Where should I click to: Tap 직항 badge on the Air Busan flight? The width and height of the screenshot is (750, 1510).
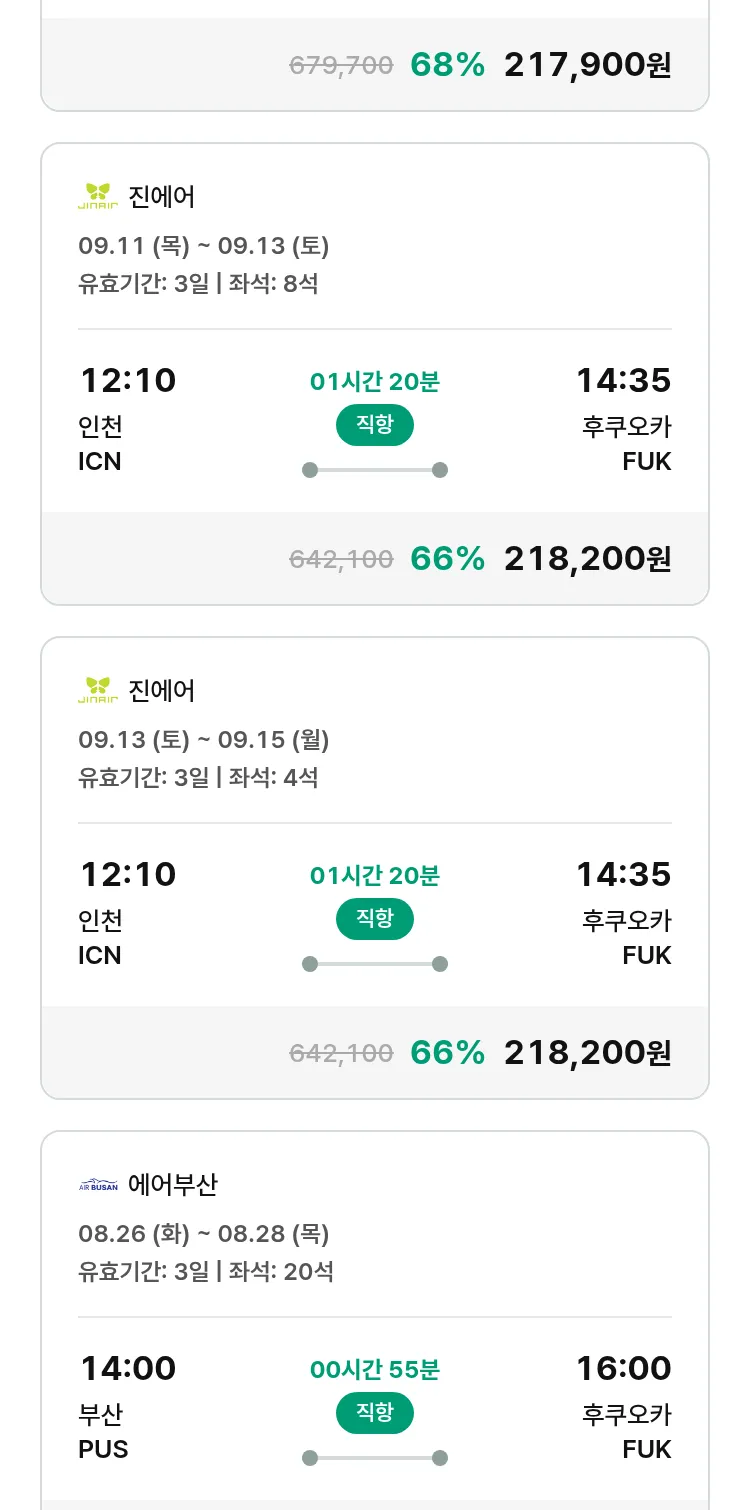375,1413
